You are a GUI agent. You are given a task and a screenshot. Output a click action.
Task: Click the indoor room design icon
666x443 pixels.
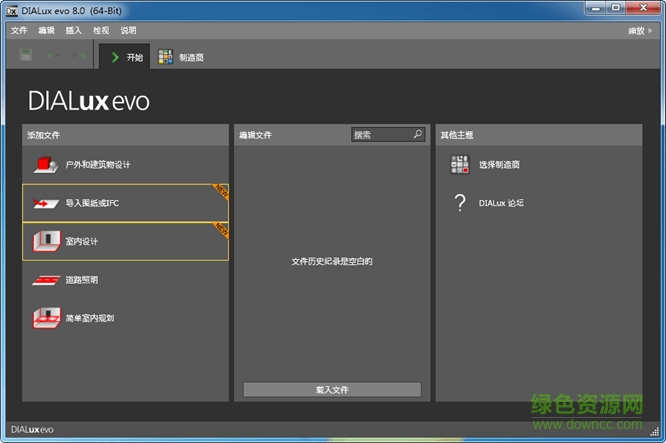pos(46,241)
